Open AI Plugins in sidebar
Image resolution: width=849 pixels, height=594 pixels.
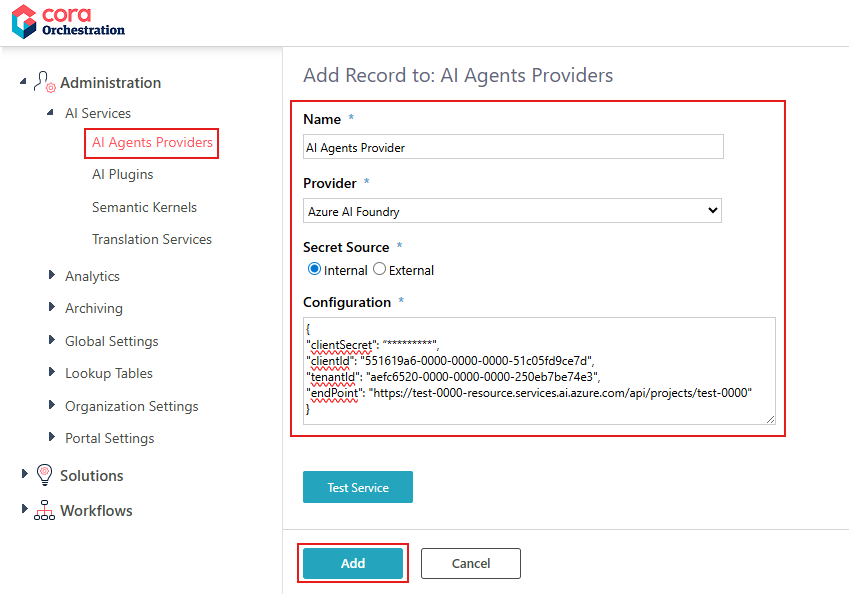pyautogui.click(x=122, y=174)
